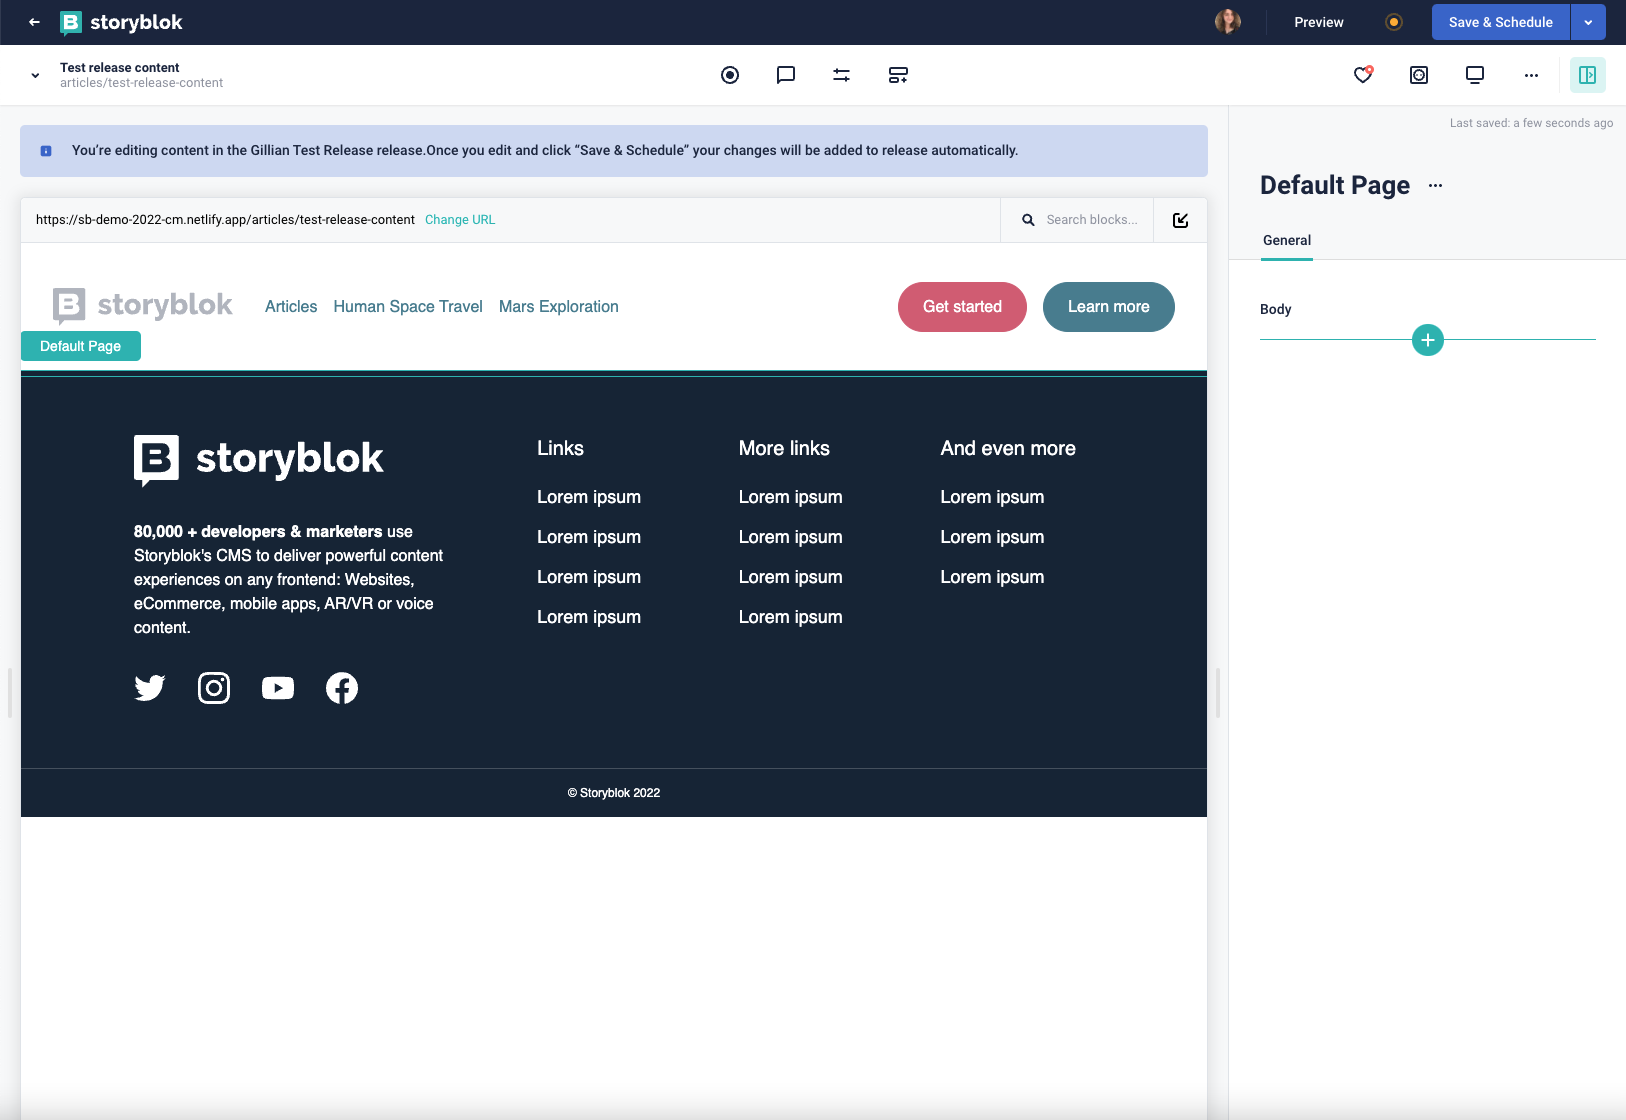This screenshot has height=1120, width=1626.
Task: Click the preview header Storyblok logo
Action: coord(143,306)
